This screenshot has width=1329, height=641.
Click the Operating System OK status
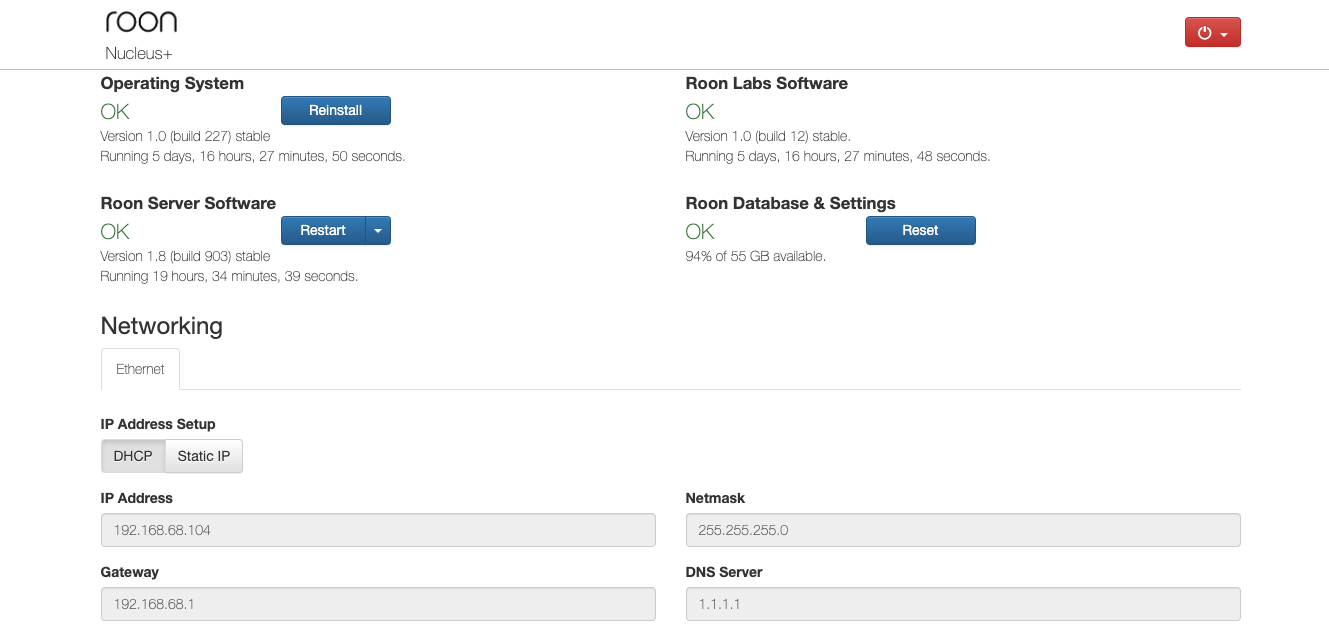[x=115, y=111]
